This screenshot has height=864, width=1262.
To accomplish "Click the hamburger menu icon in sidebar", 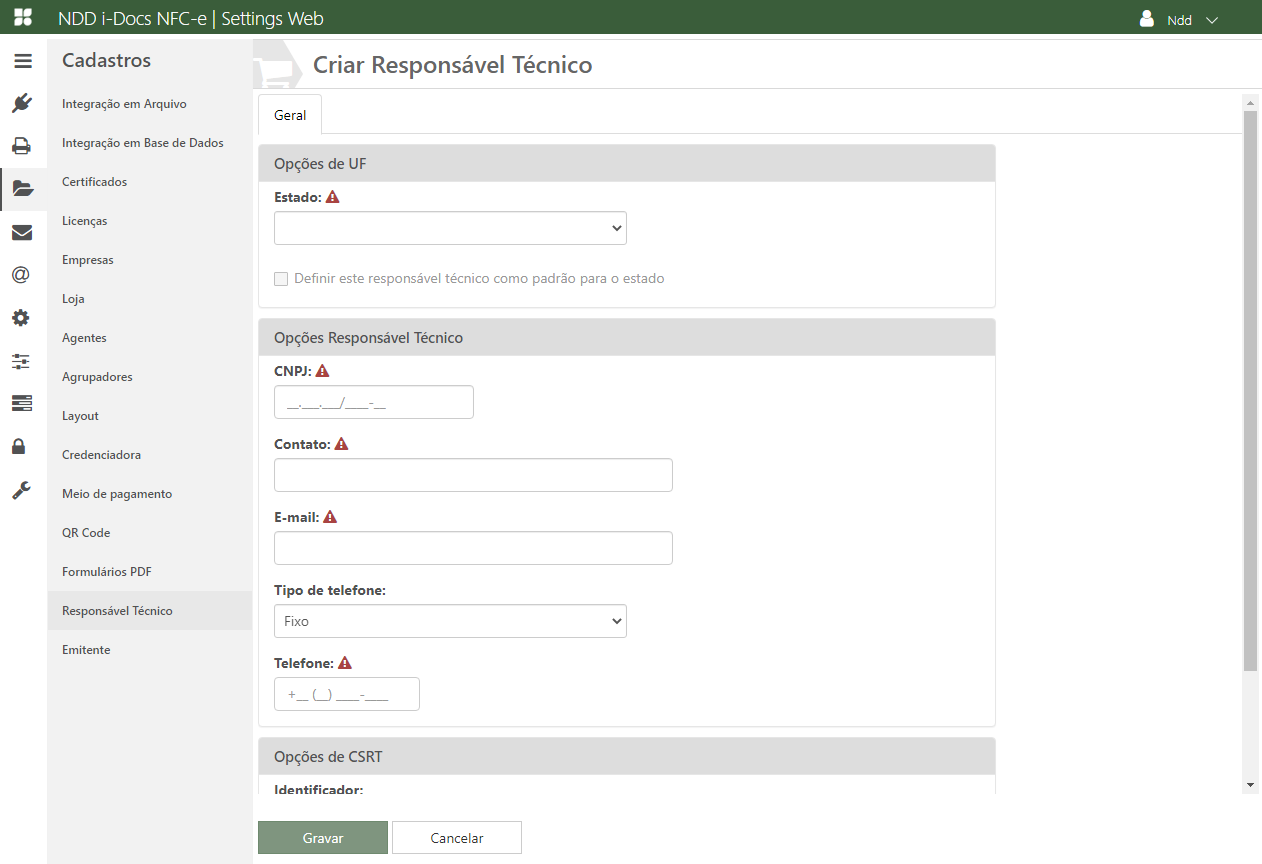I will pos(22,61).
